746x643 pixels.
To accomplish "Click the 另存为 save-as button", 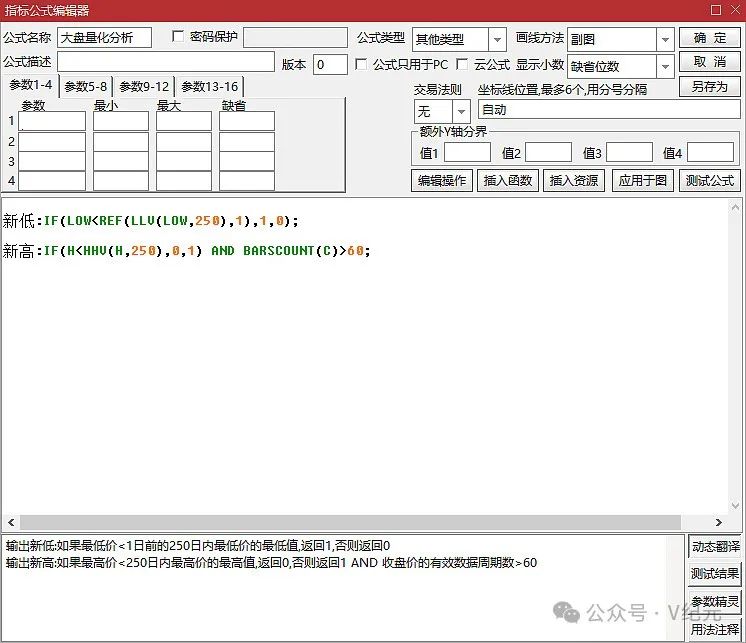I will (x=709, y=87).
